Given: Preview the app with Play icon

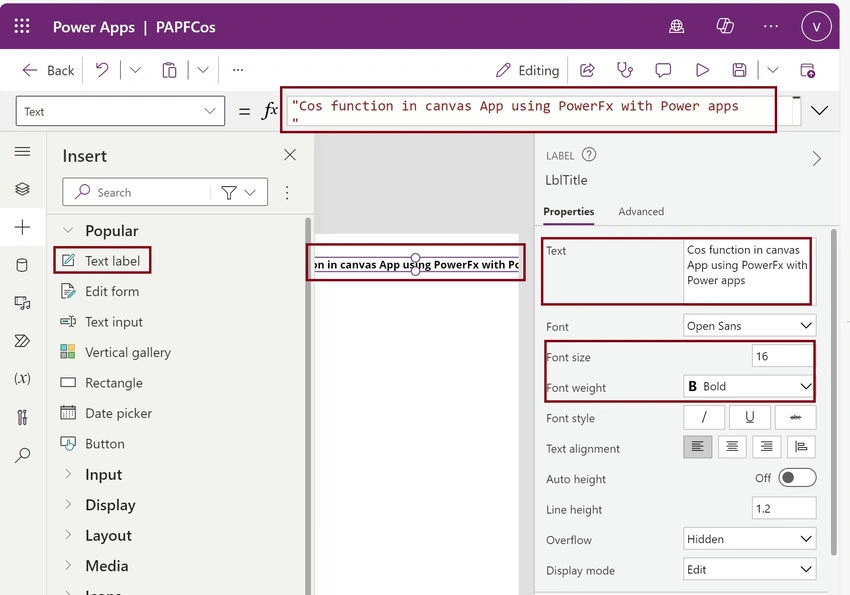Looking at the screenshot, I should [702, 70].
